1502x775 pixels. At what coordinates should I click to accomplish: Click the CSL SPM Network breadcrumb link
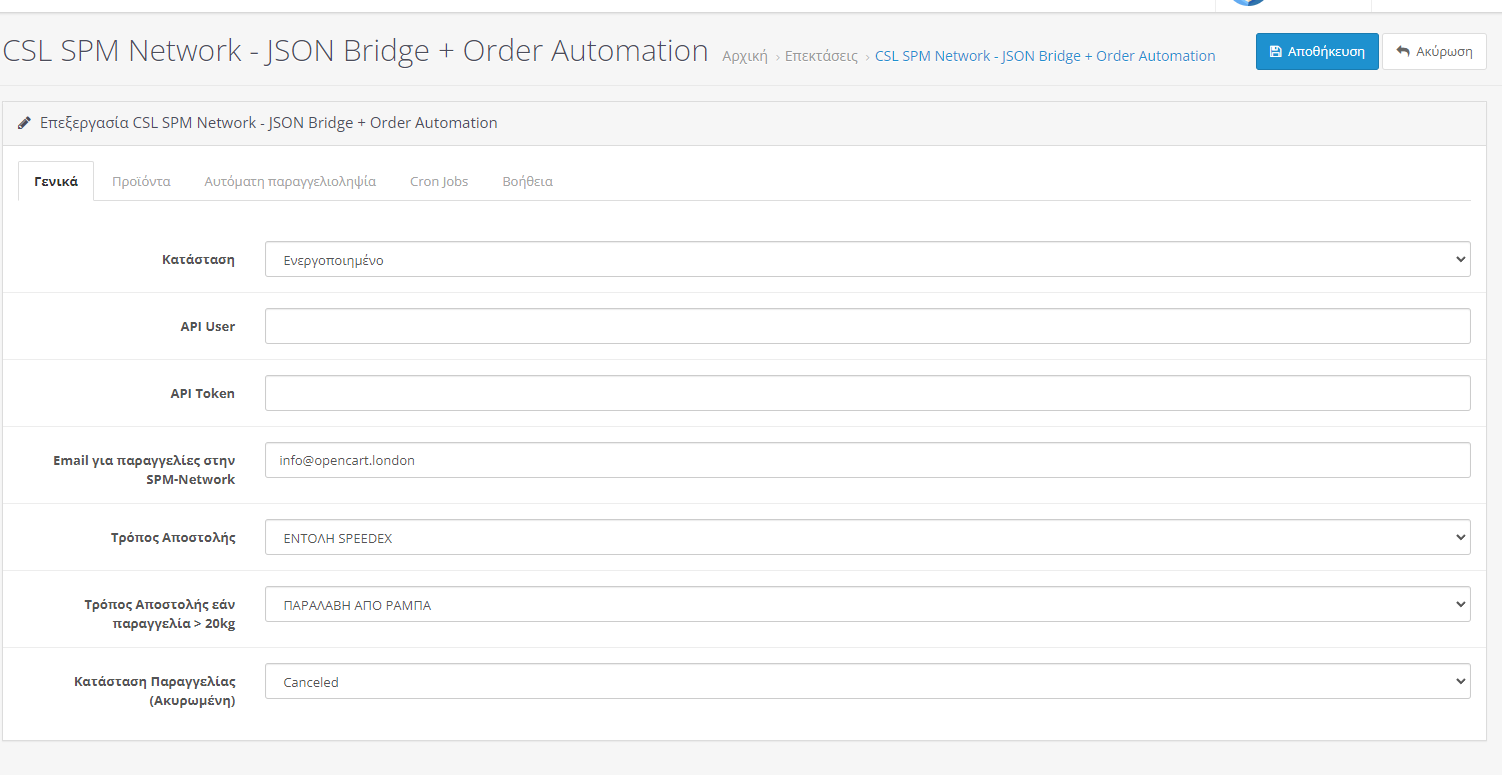pyautogui.click(x=1045, y=56)
